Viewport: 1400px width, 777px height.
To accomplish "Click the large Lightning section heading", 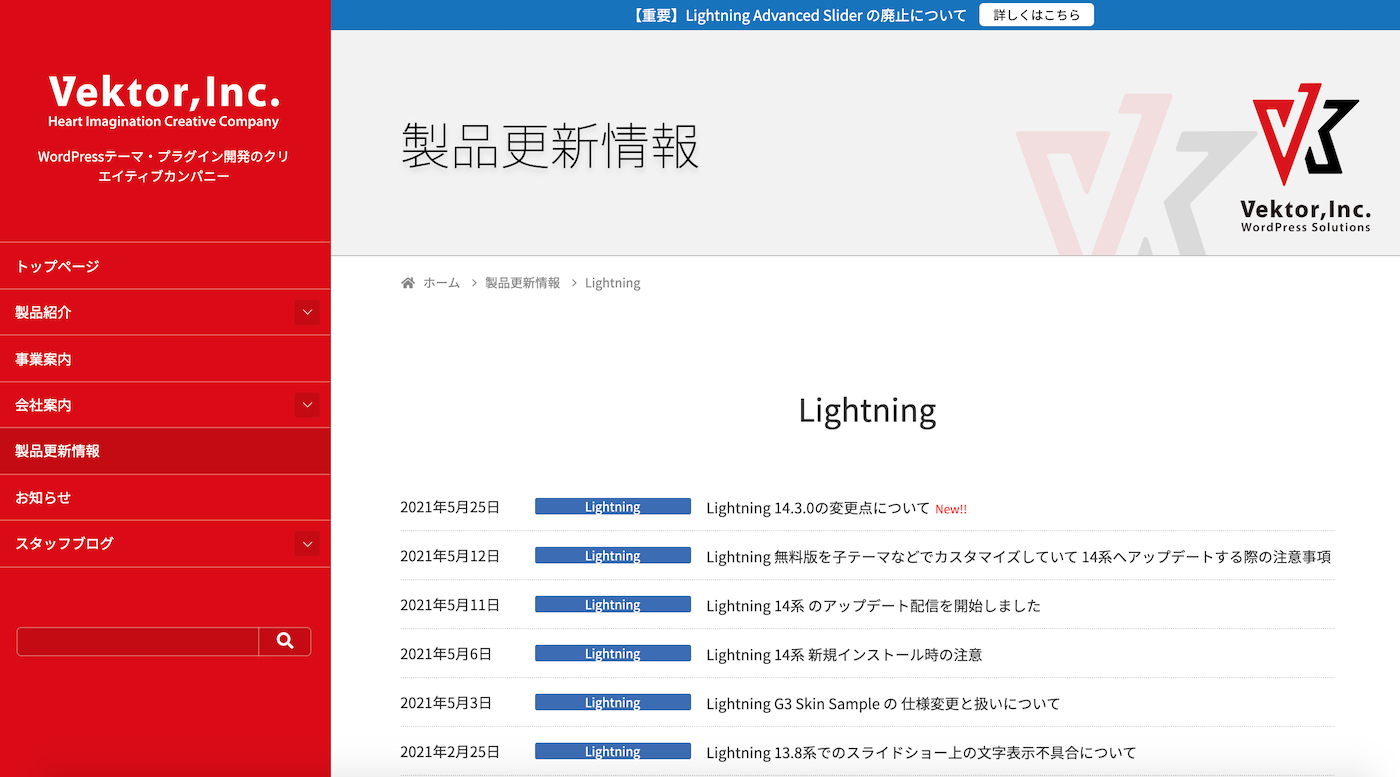I will pyautogui.click(x=867, y=410).
